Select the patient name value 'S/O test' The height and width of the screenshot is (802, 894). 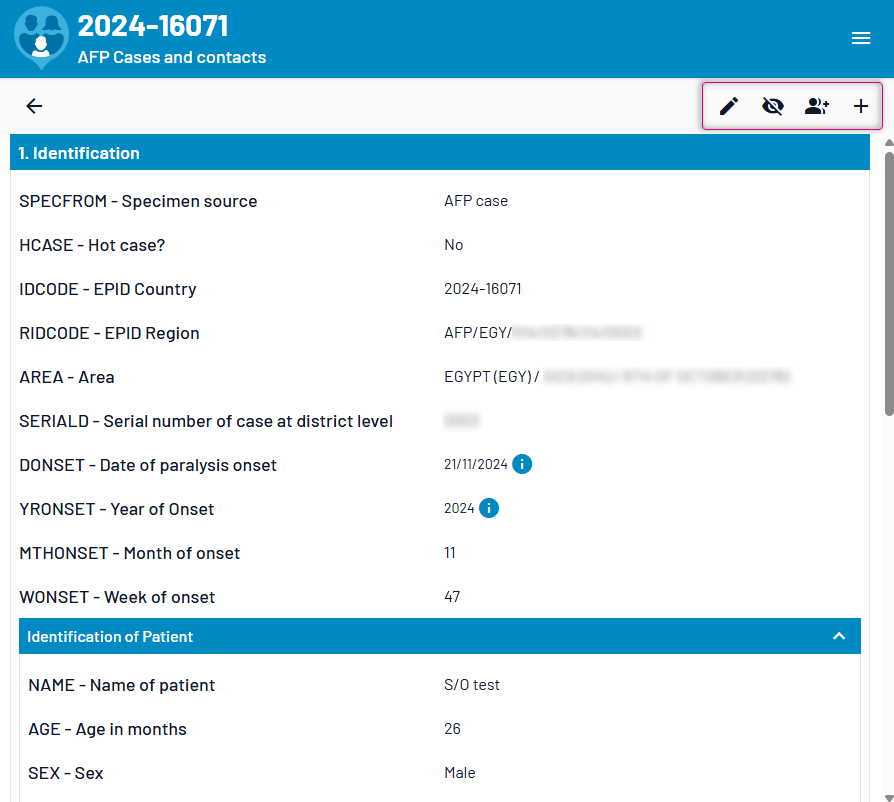472,685
